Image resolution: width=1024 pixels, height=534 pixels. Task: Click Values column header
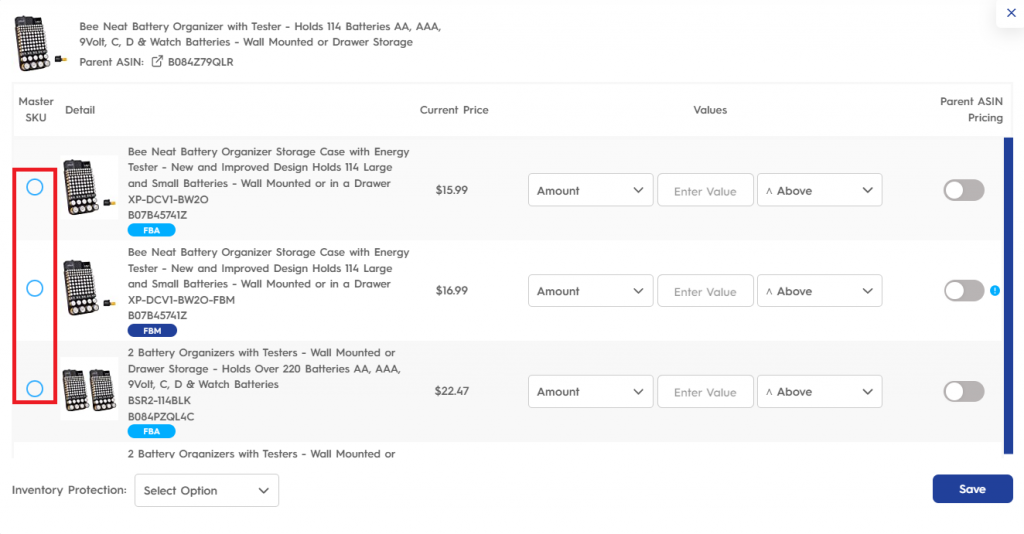click(710, 110)
